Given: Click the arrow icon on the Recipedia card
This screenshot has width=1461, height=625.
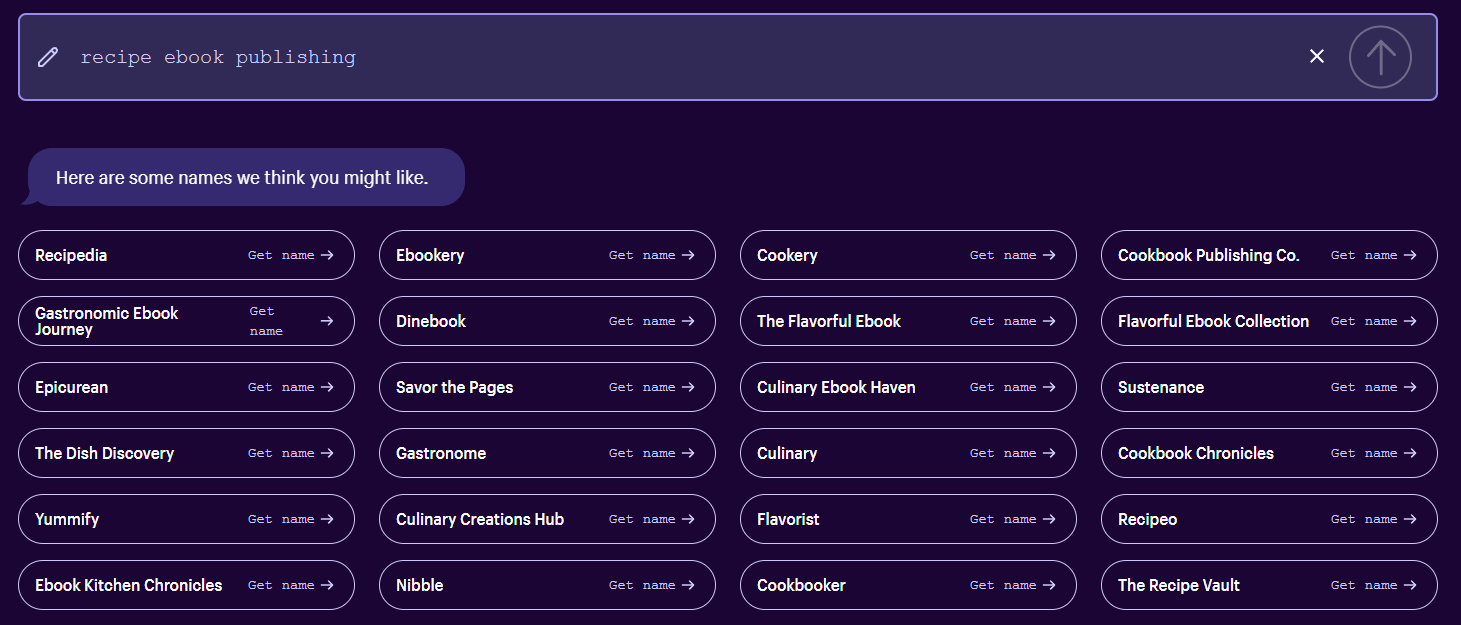Looking at the screenshot, I should point(326,254).
